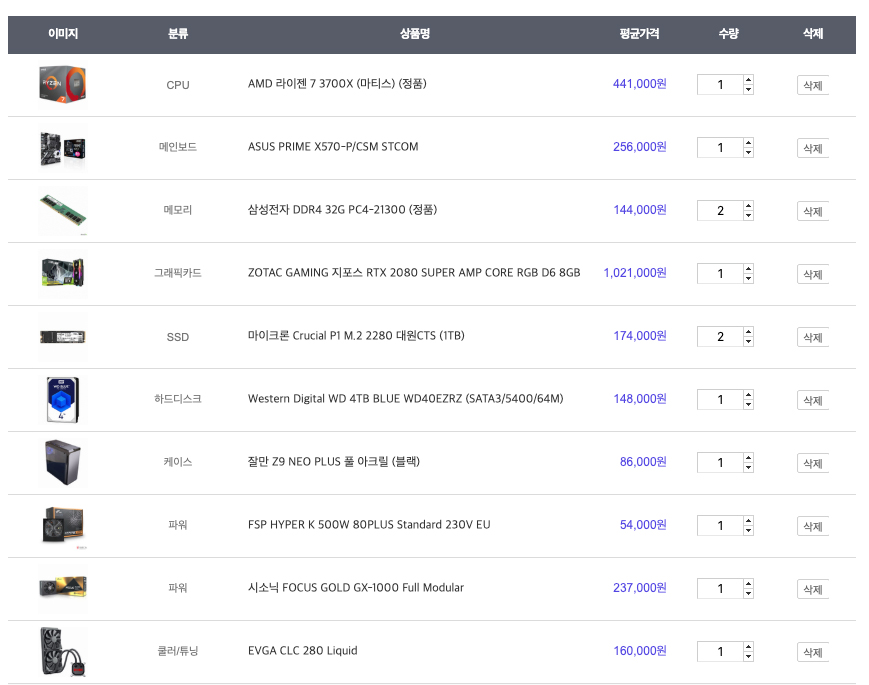Click the 그래픽카드 category label
Image resolution: width=869 pixels, height=685 pixels.
(x=178, y=273)
